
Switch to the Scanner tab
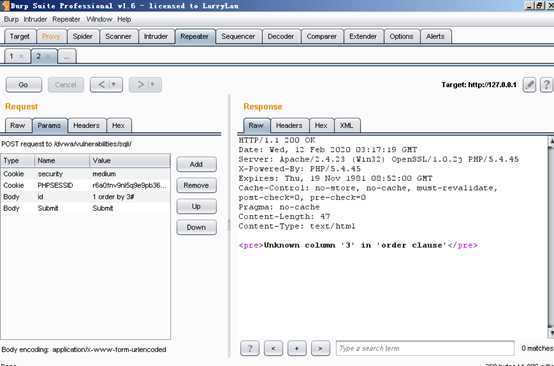[118, 36]
